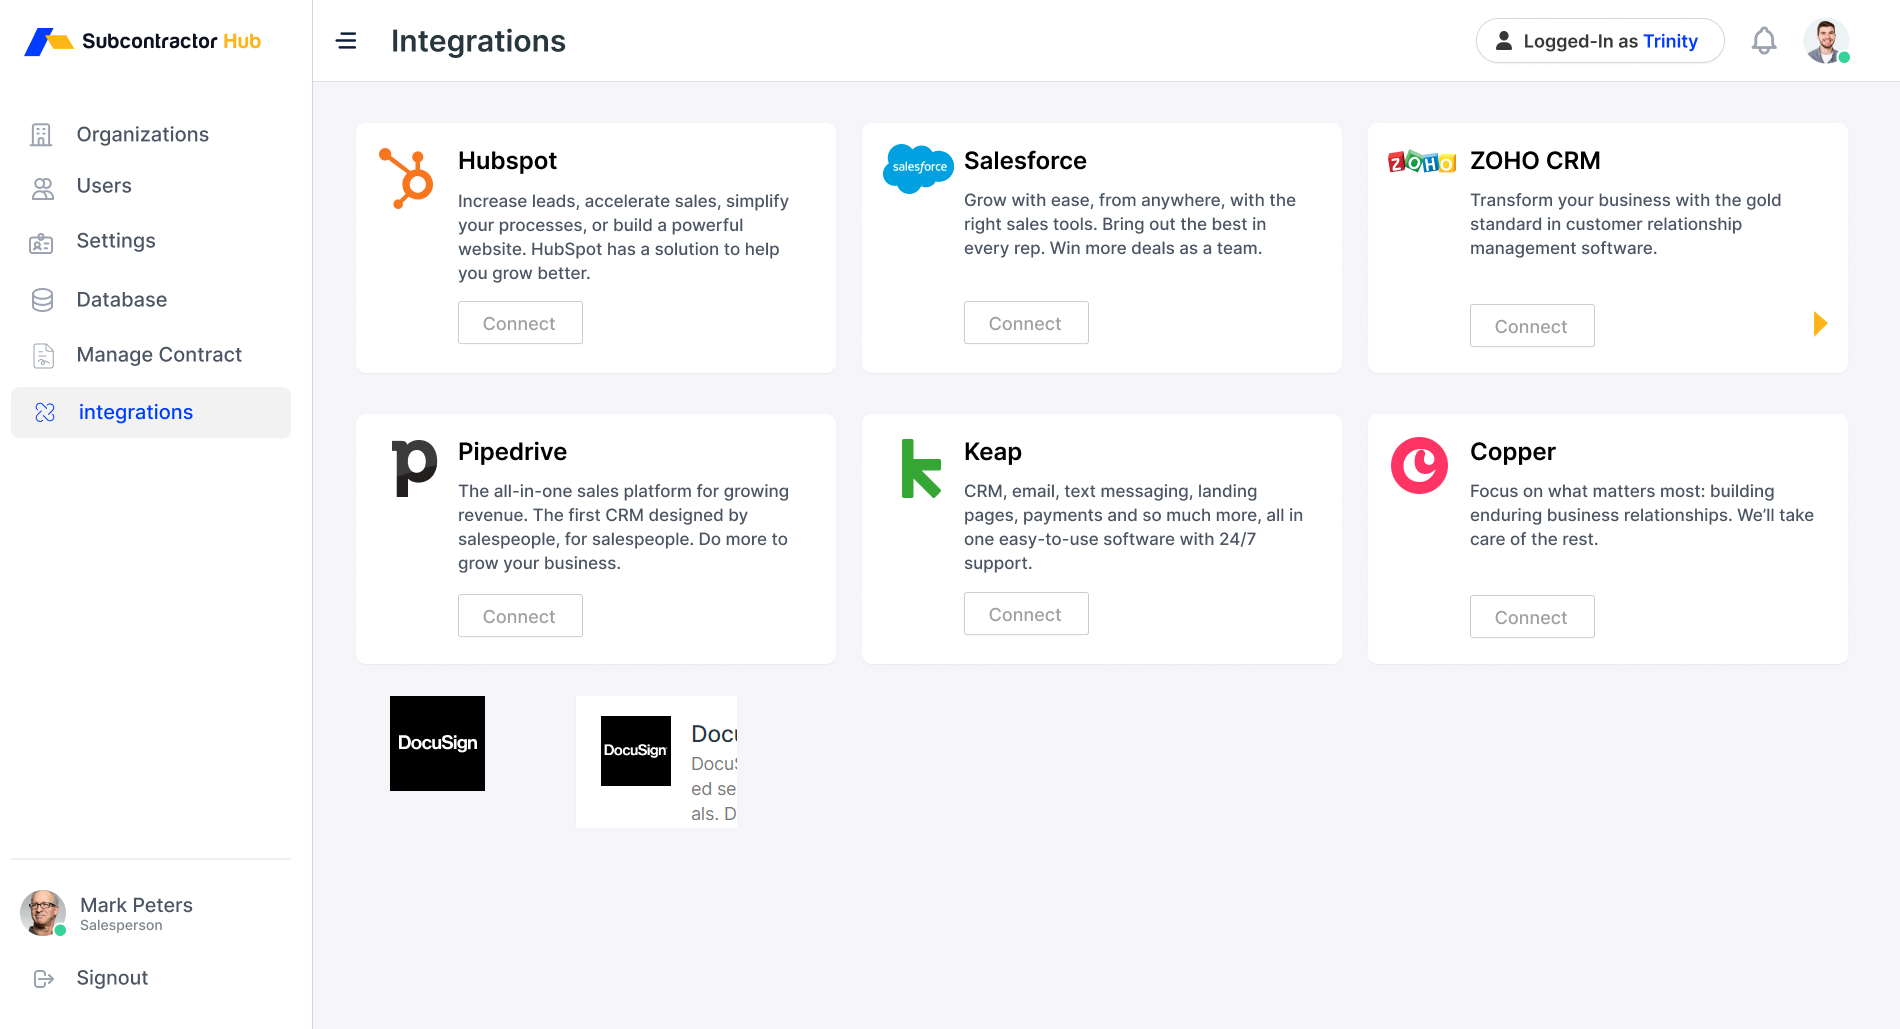Viewport: 1900px width, 1029px height.
Task: Click the DocuSign logo inside the partial card
Action: (636, 751)
